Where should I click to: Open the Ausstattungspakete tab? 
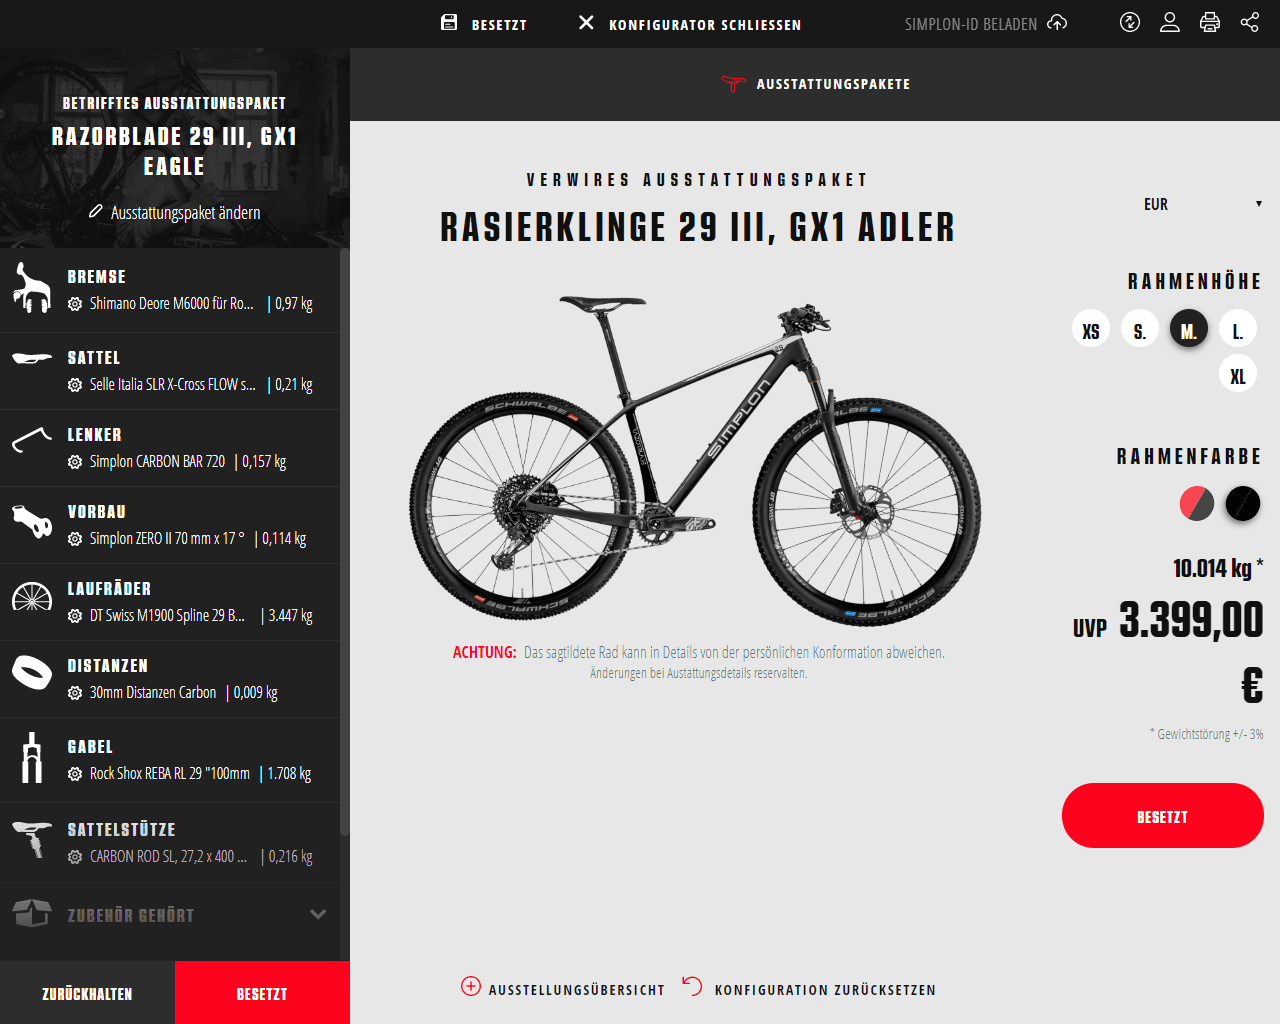816,84
